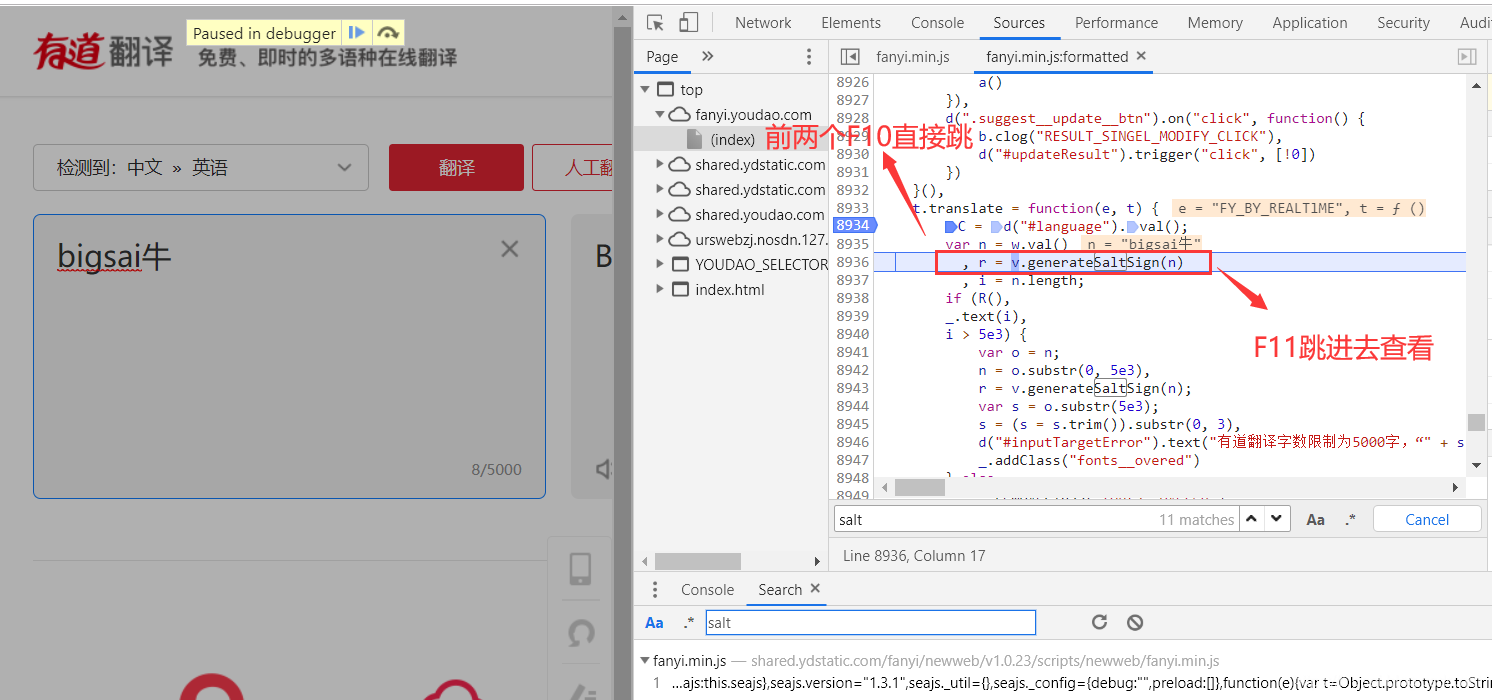Hide the navigator sidebar pane
Viewport: 1492px width, 700px height.
850,57
